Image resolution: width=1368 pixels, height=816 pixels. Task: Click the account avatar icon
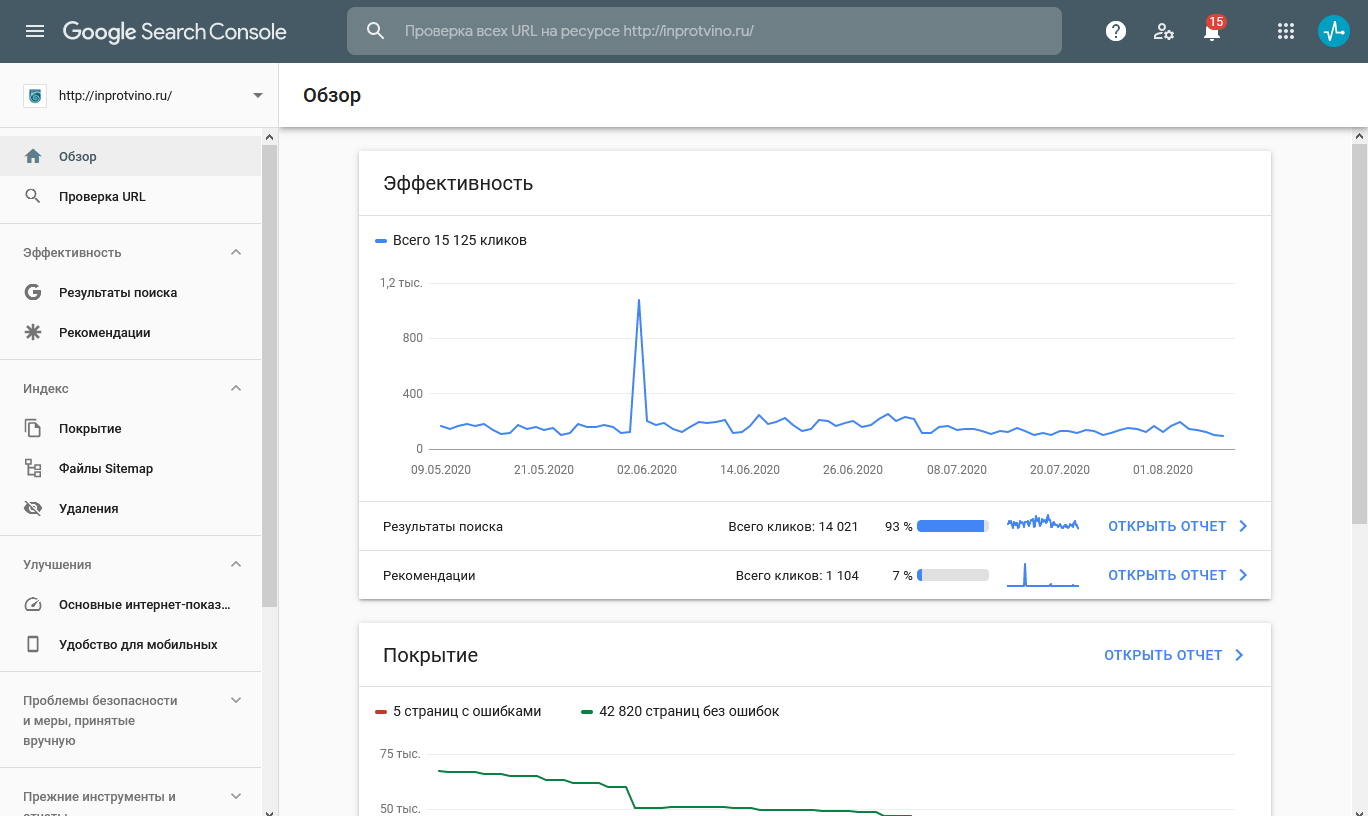(x=1334, y=31)
